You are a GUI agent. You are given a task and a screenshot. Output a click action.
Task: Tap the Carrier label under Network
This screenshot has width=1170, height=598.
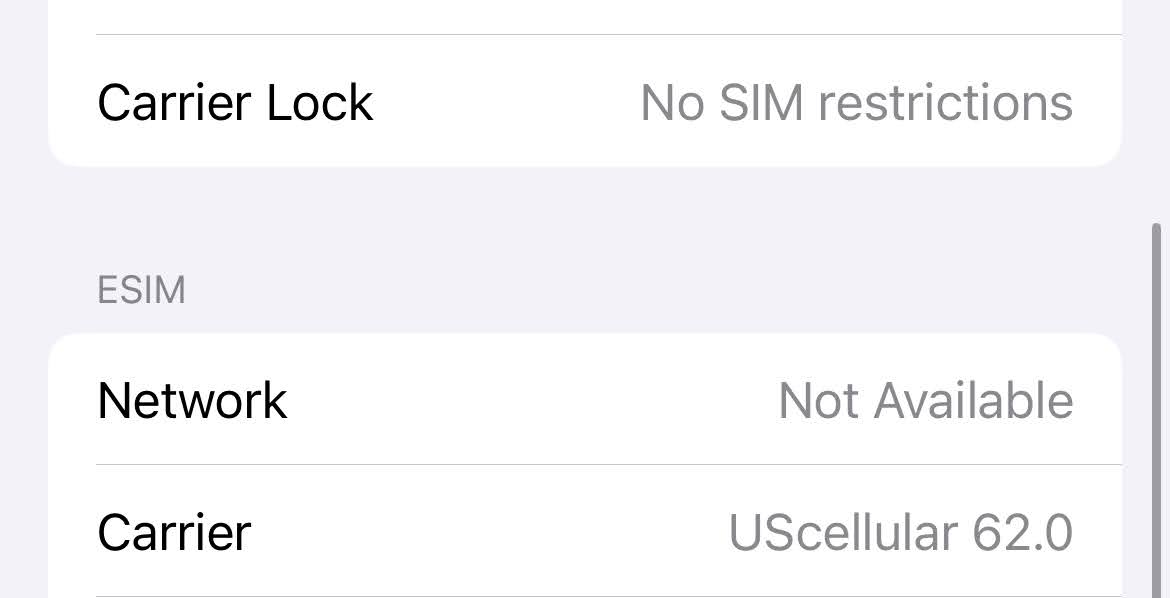click(x=174, y=532)
